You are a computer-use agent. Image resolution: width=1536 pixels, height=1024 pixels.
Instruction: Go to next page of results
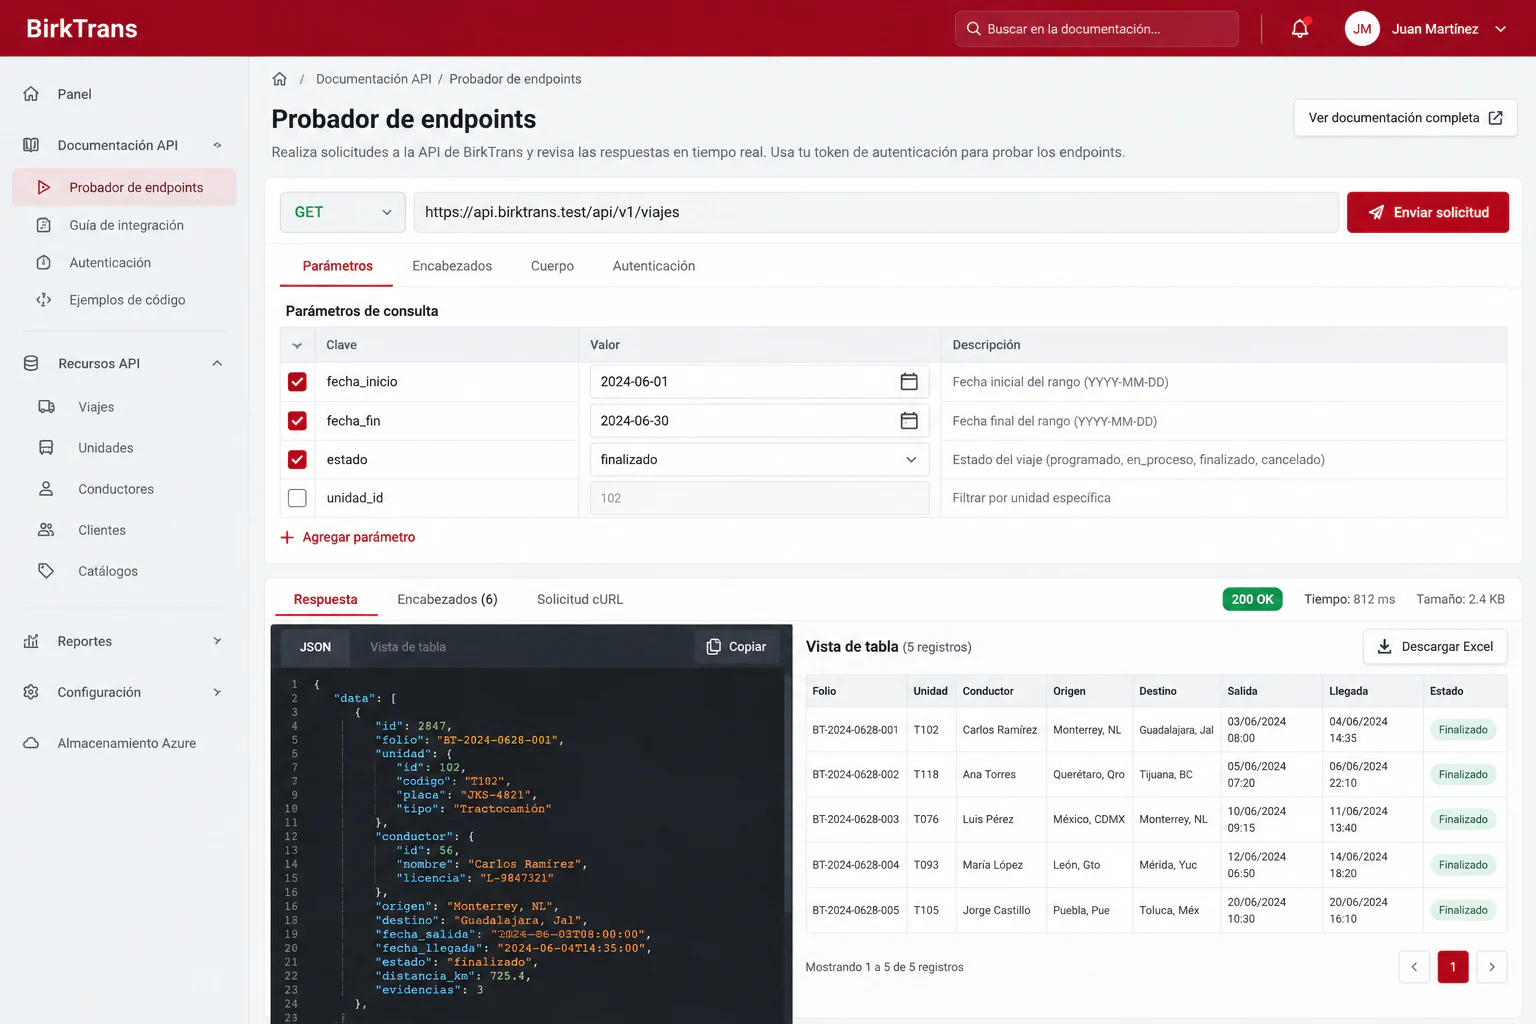[1492, 967]
